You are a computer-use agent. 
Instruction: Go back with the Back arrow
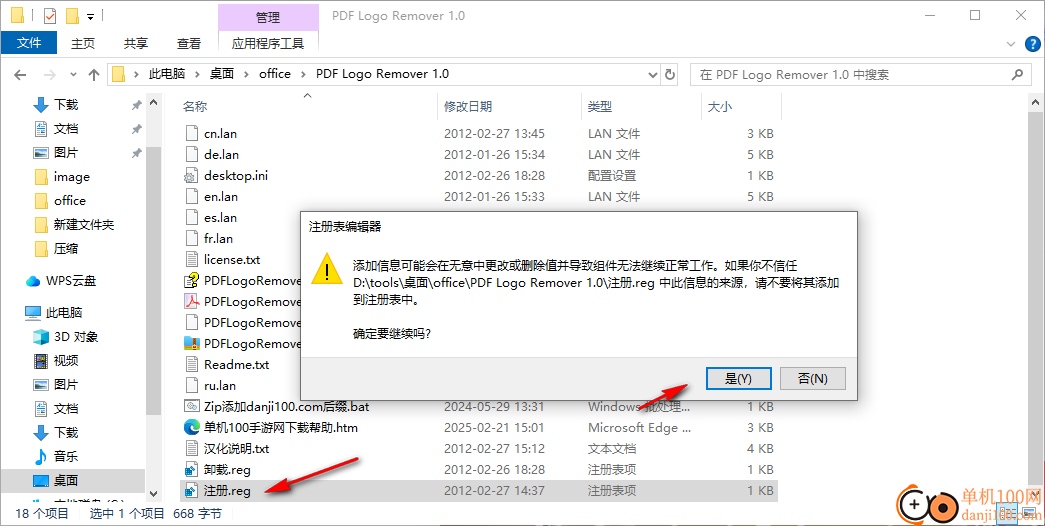[x=21, y=75]
